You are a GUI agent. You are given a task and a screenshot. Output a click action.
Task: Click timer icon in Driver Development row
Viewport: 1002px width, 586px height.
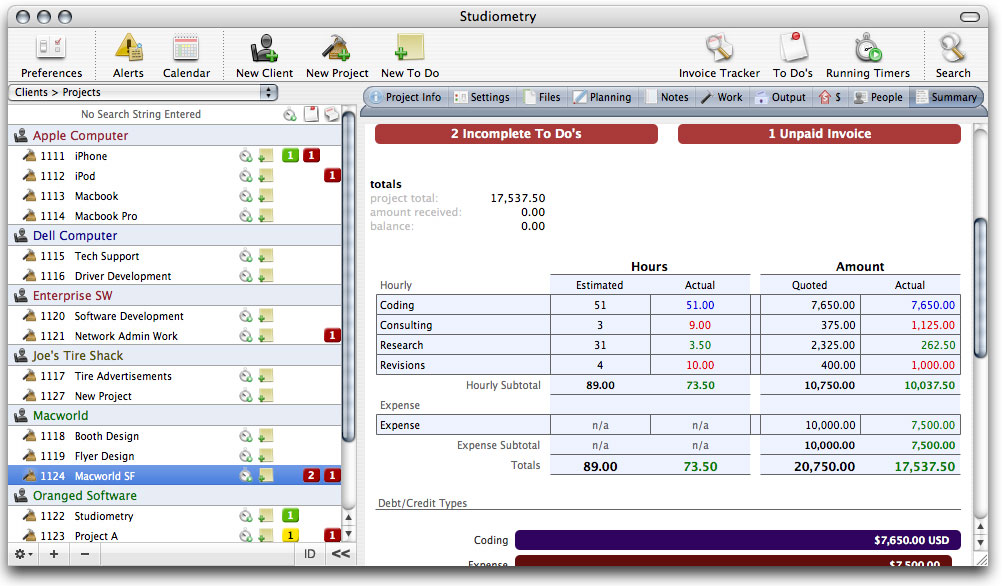[x=246, y=275]
